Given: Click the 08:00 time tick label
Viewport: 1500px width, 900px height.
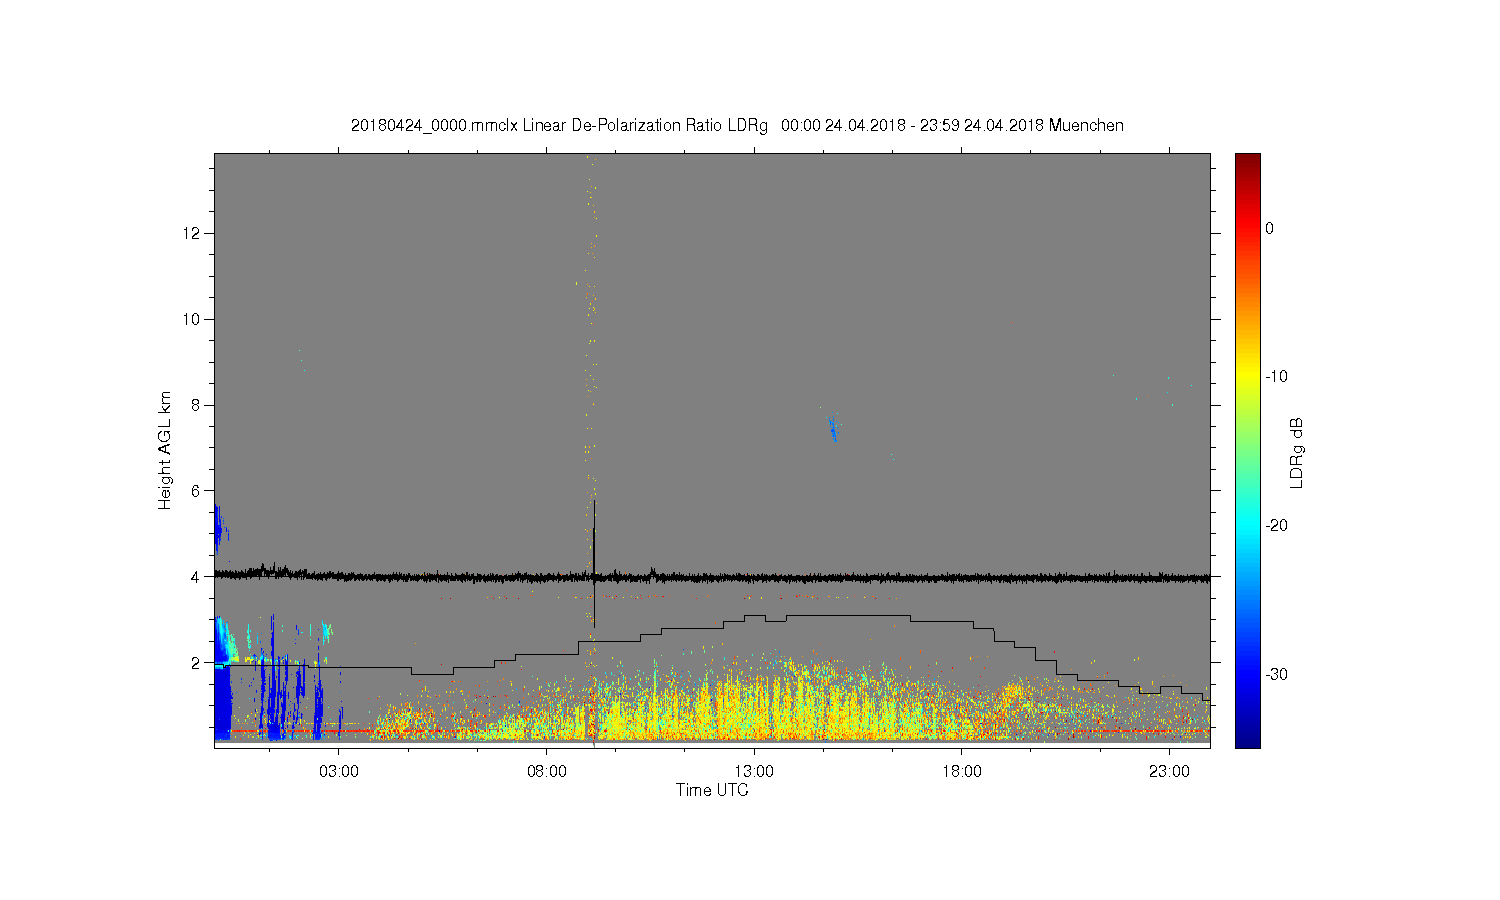Looking at the screenshot, I should click(547, 772).
